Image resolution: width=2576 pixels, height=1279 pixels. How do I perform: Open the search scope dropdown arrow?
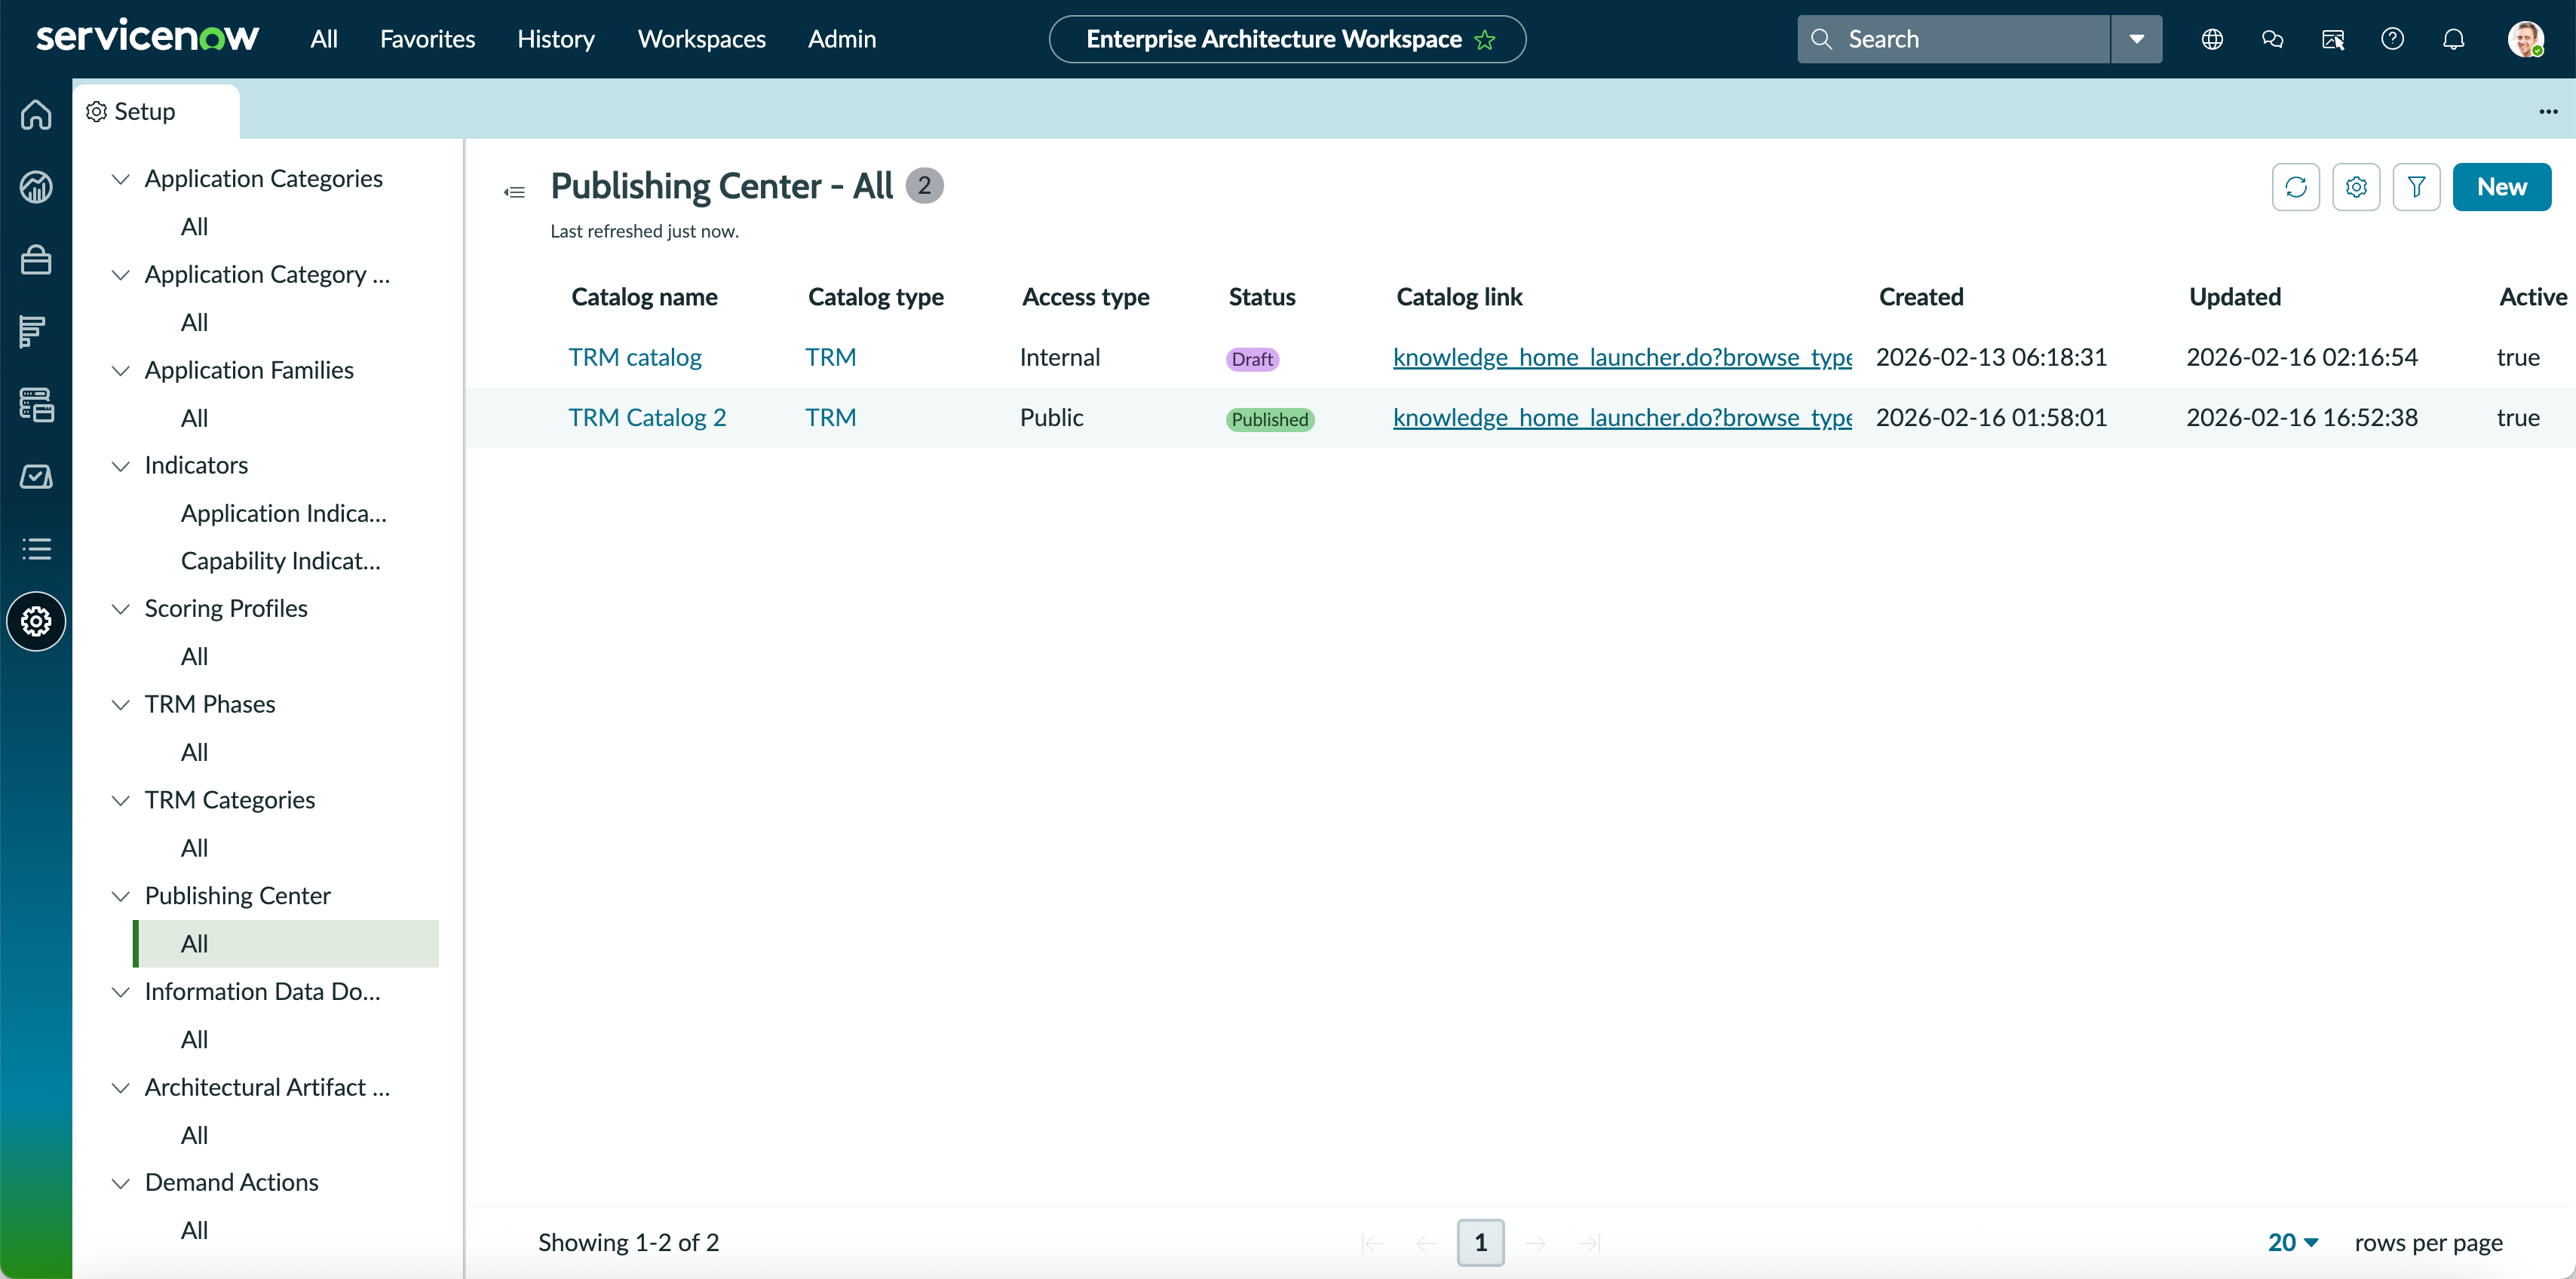[x=2137, y=39]
